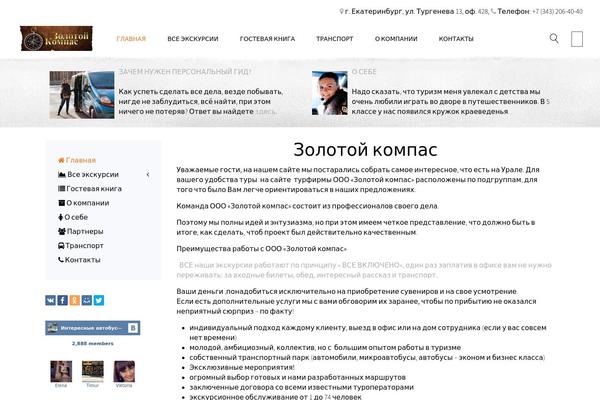Open the search magnifier icon
600x400 pixels.
554,38
